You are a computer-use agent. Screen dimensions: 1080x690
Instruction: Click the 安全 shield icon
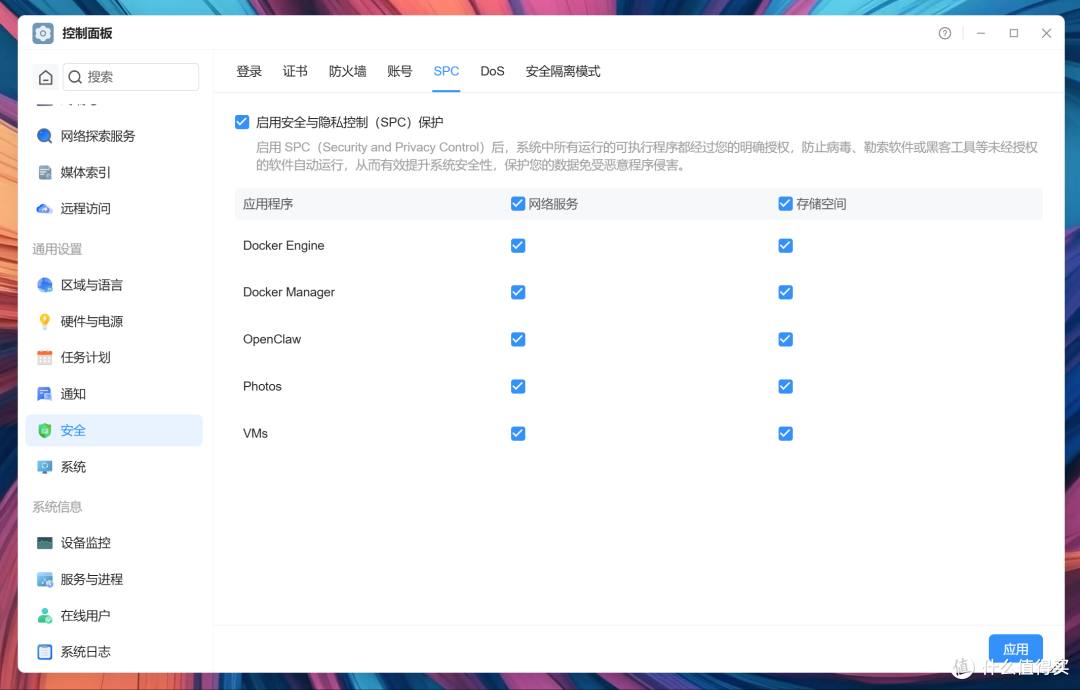45,430
